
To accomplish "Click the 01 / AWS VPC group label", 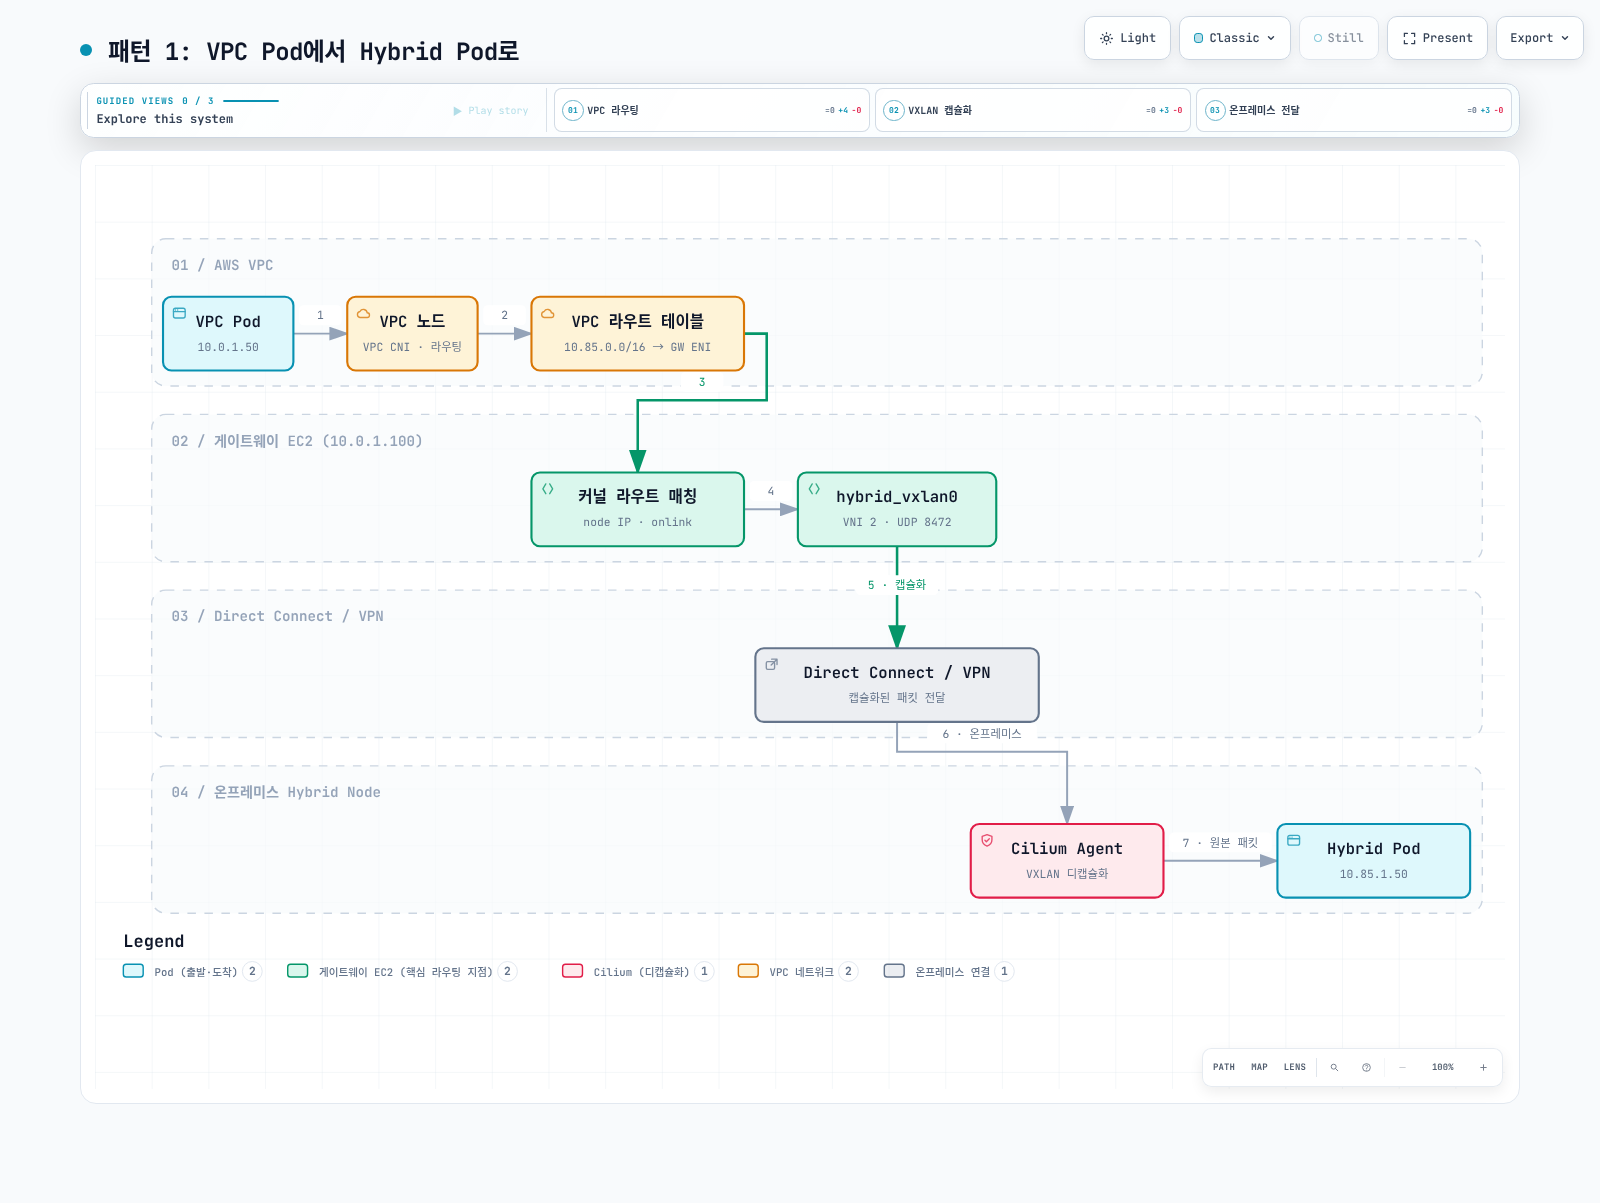I will (222, 265).
